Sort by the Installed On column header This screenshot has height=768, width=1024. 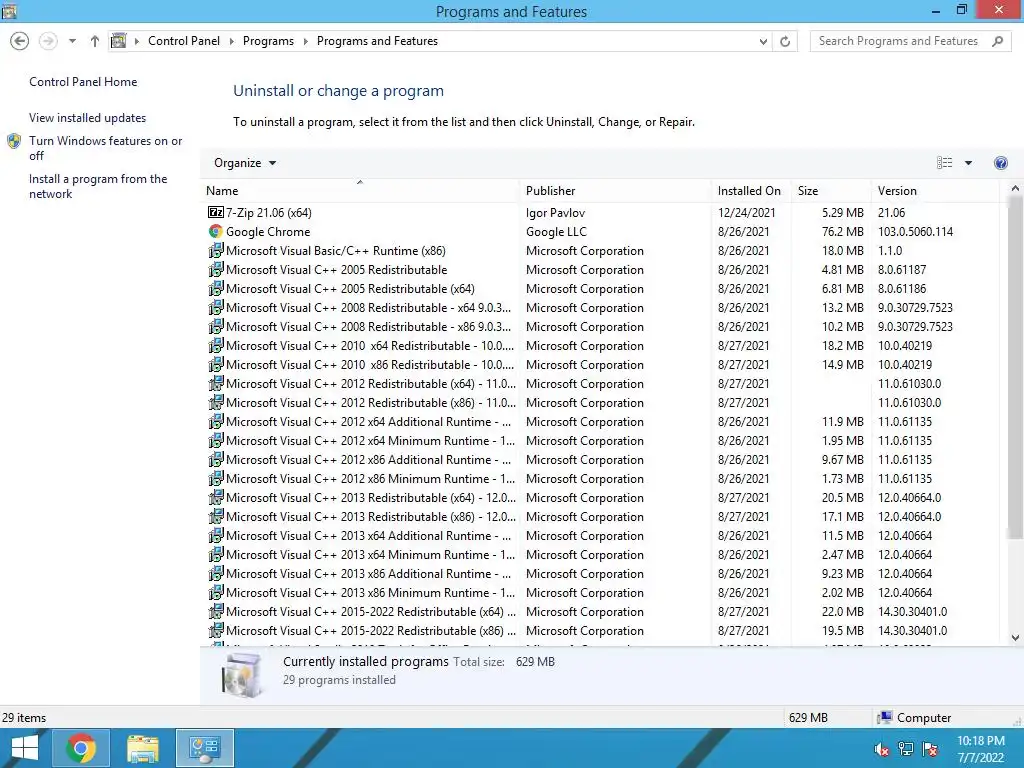click(x=751, y=191)
